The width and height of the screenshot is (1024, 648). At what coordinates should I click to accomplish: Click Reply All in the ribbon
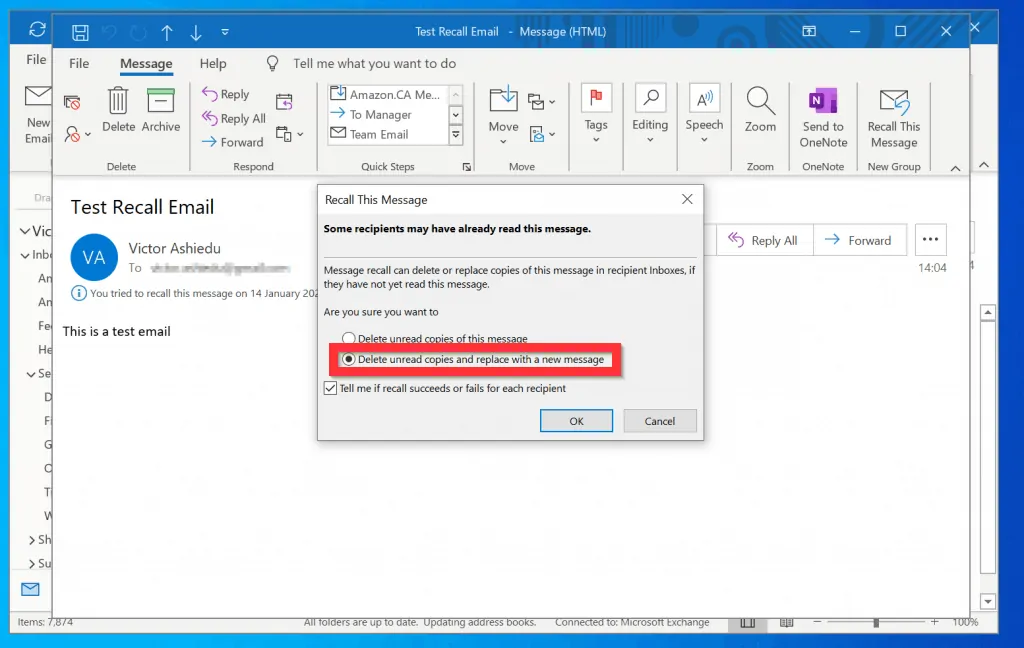234,118
